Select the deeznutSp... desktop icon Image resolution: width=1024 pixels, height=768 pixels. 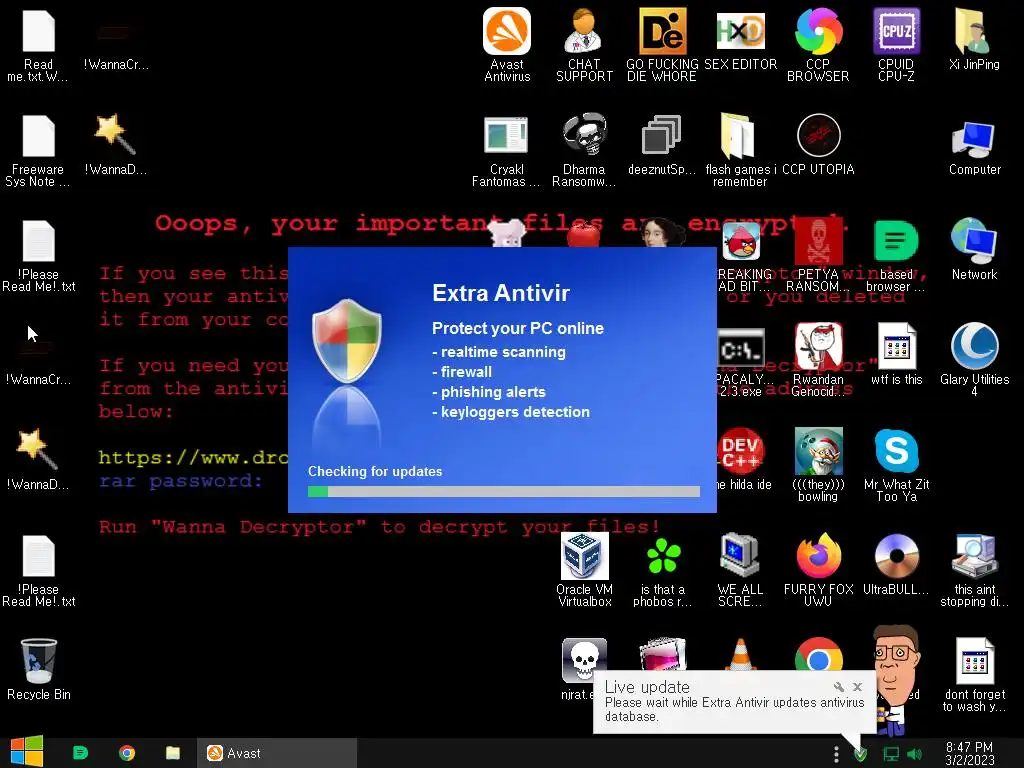(662, 145)
